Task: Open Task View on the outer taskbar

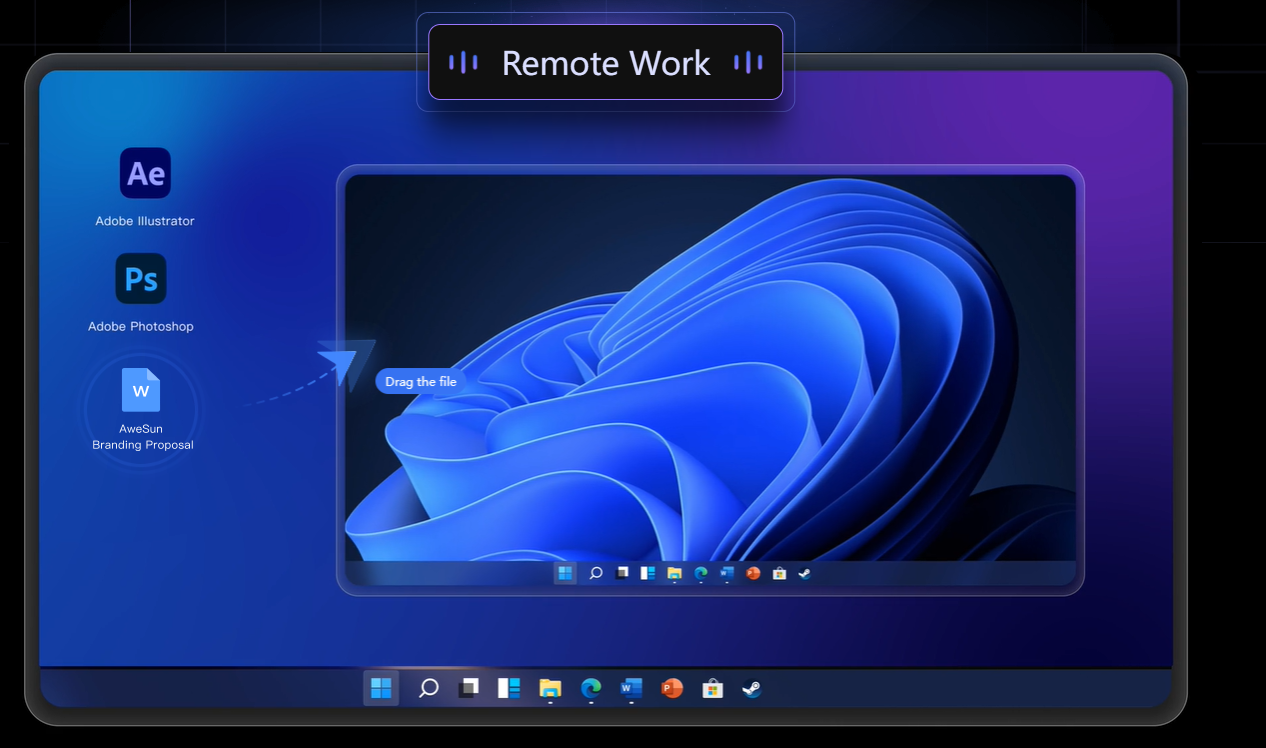Action: tap(469, 688)
